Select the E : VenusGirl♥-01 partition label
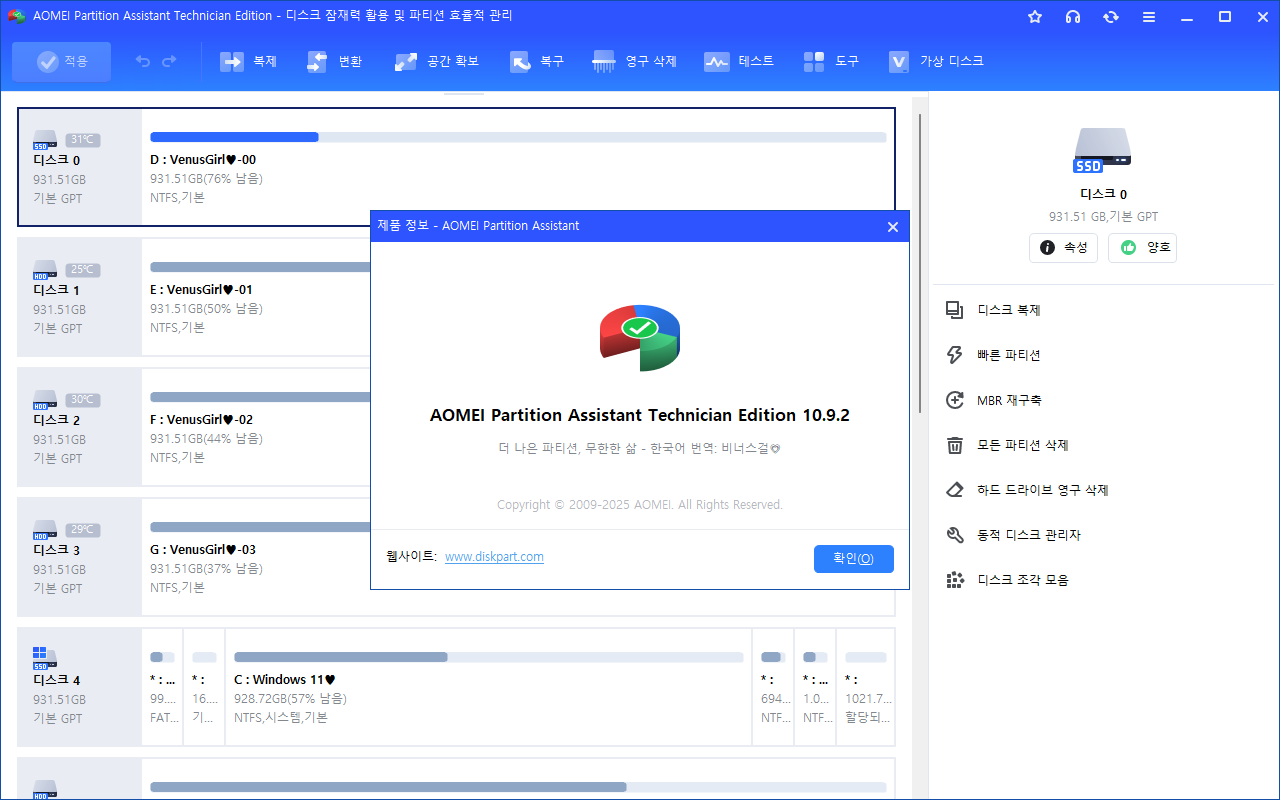1280x800 pixels. point(202,290)
